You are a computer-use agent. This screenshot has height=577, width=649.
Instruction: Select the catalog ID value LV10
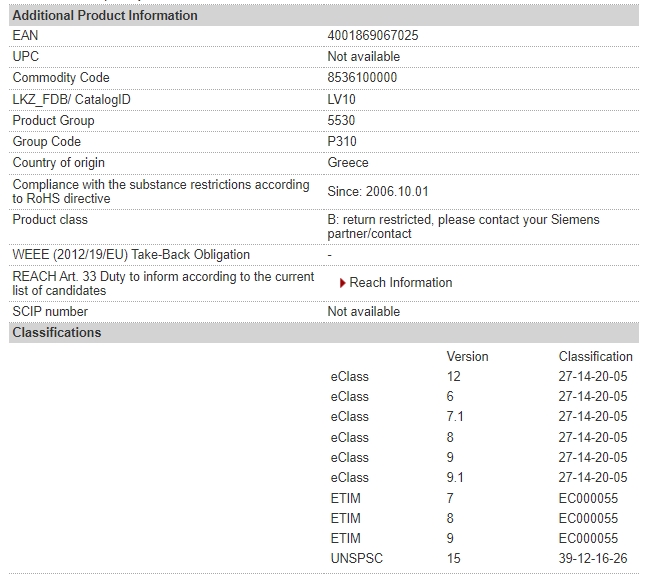(341, 99)
